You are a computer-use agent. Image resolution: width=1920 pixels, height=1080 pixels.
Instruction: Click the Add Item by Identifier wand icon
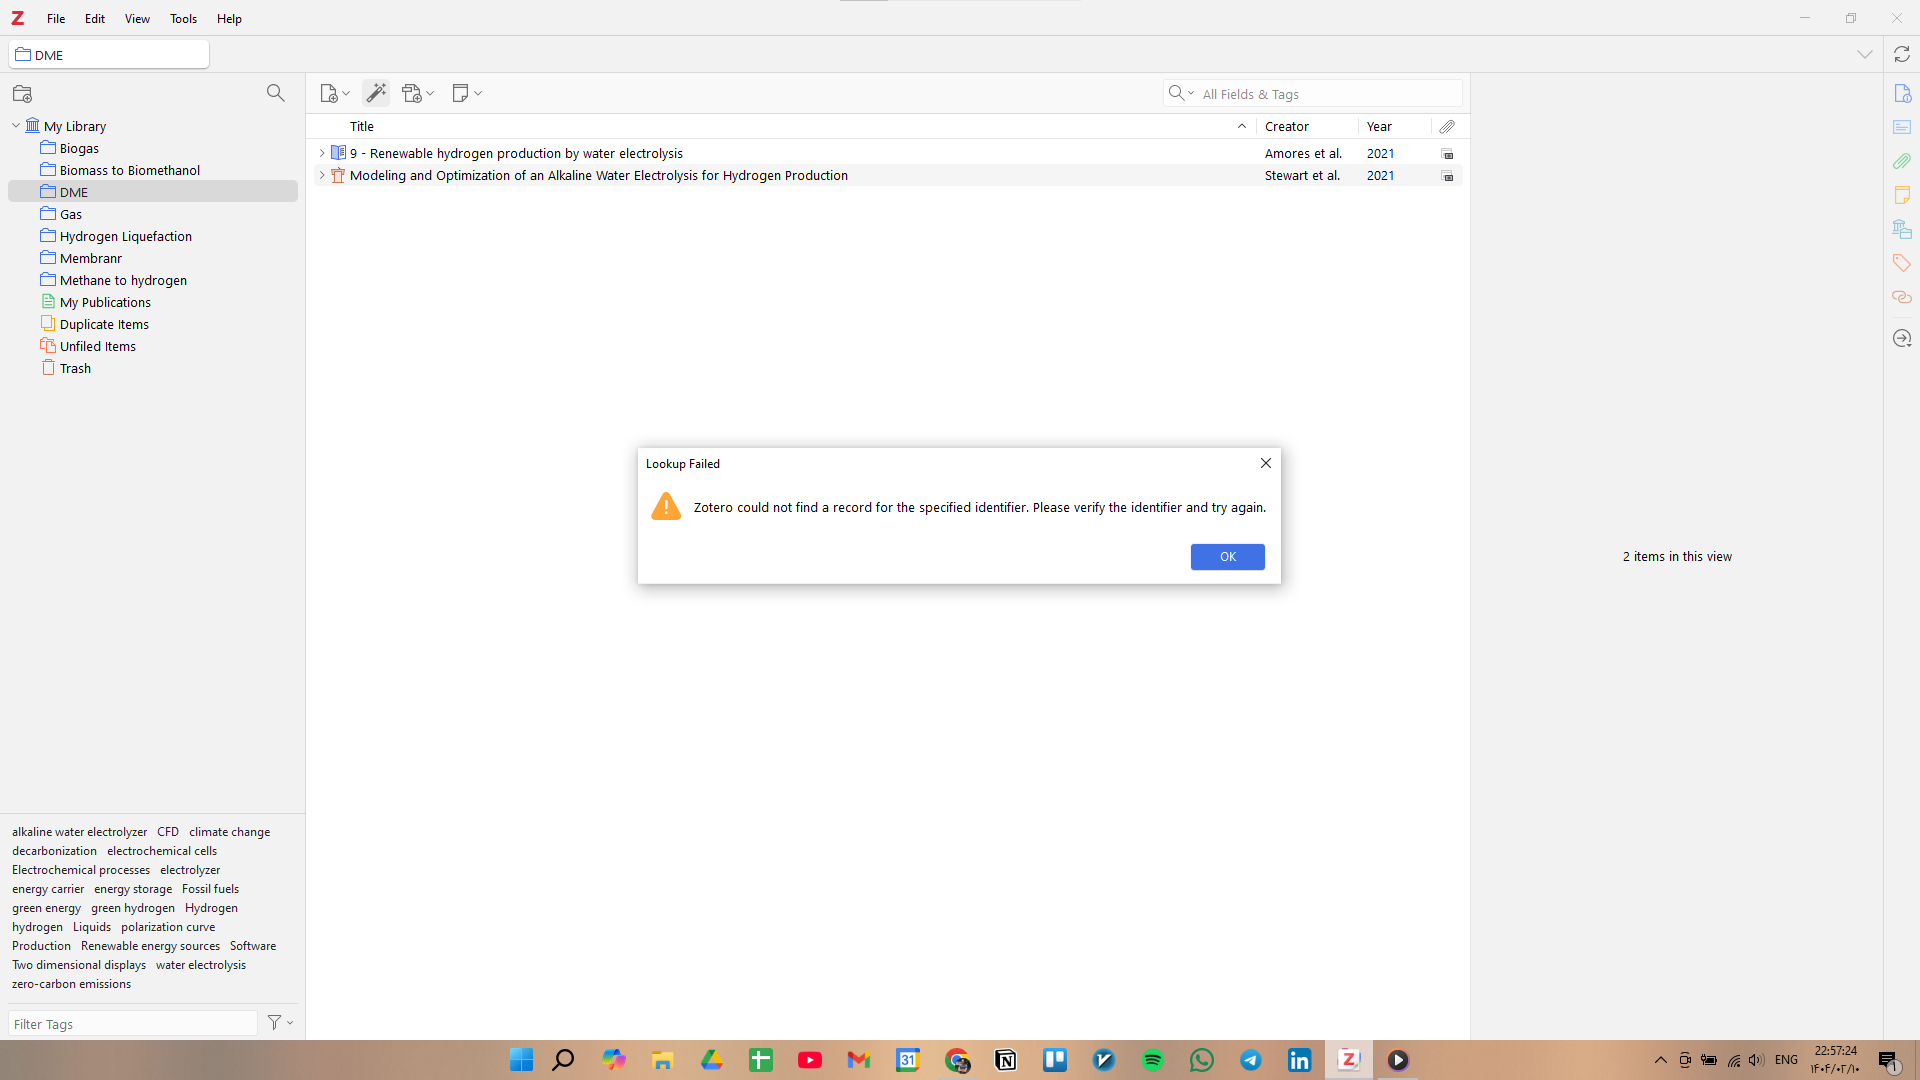[376, 93]
